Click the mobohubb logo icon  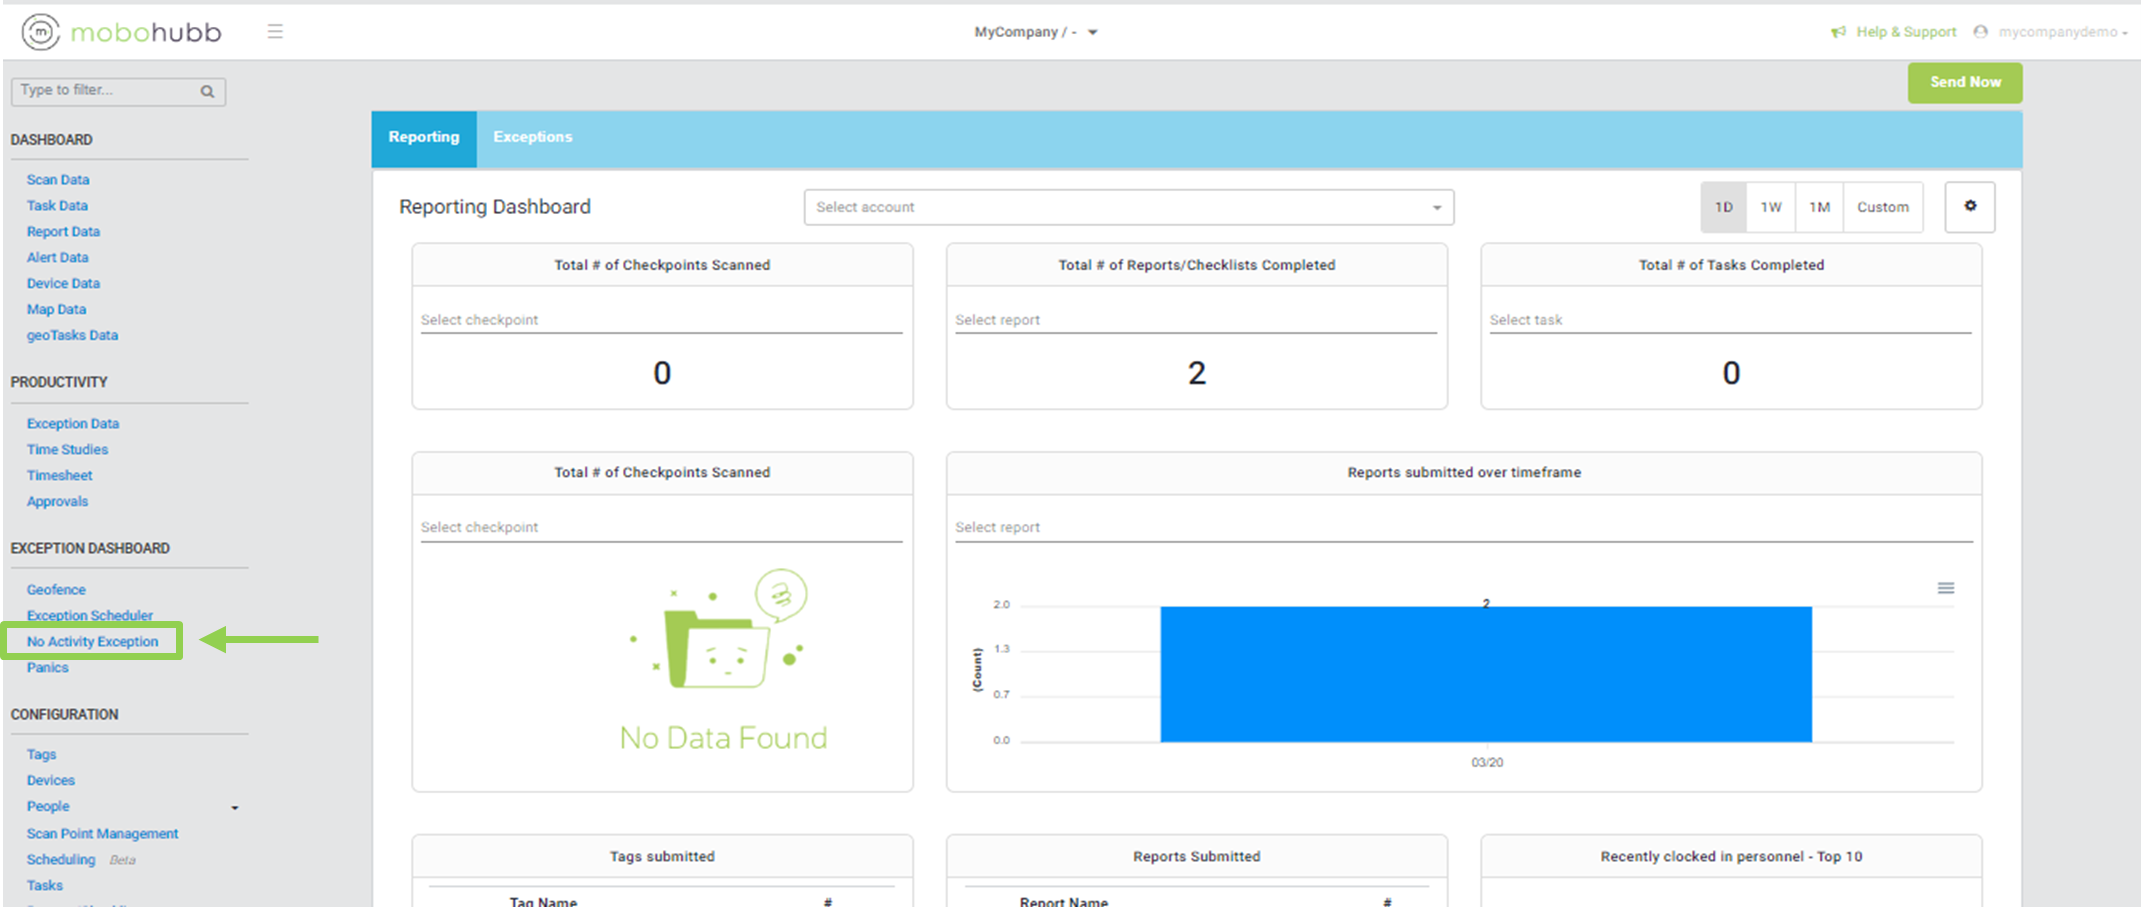pos(41,32)
